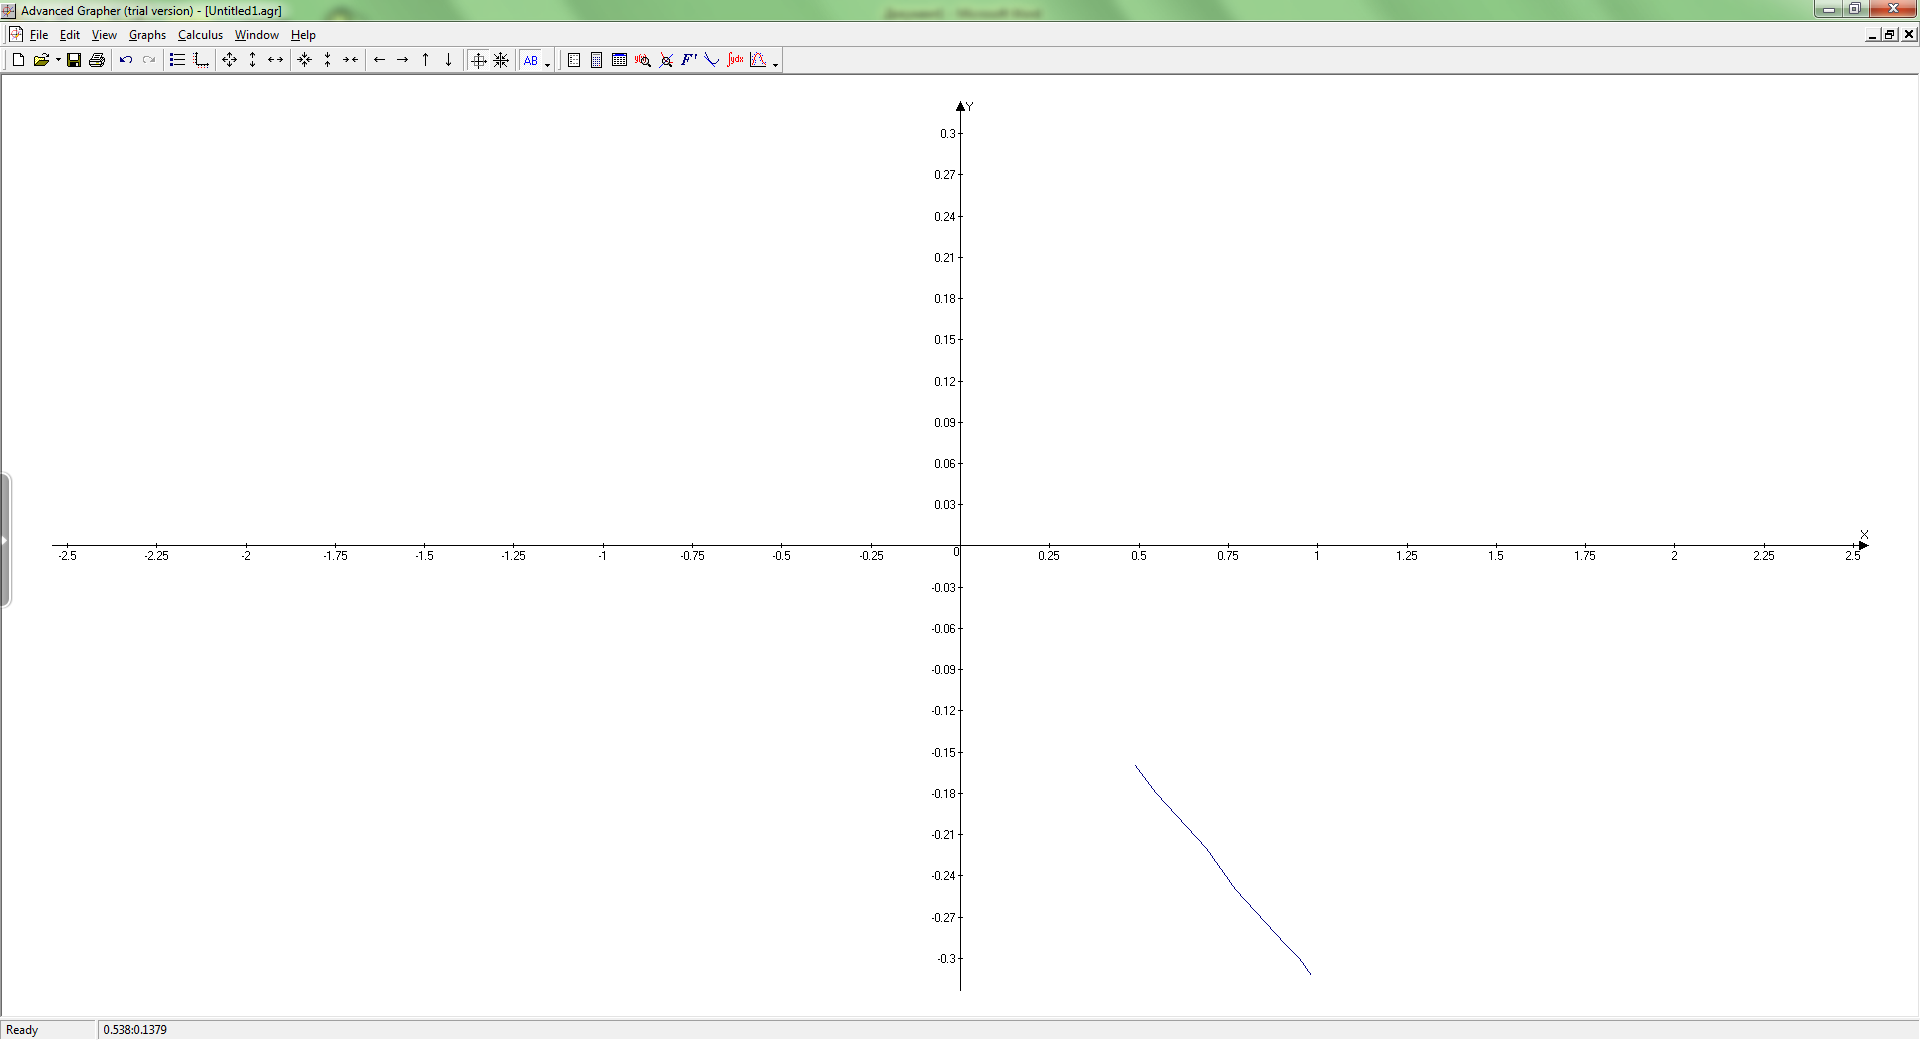This screenshot has width=1920, height=1040.
Task: Zoom out both directions (four arrows in)
Action: pos(305,60)
